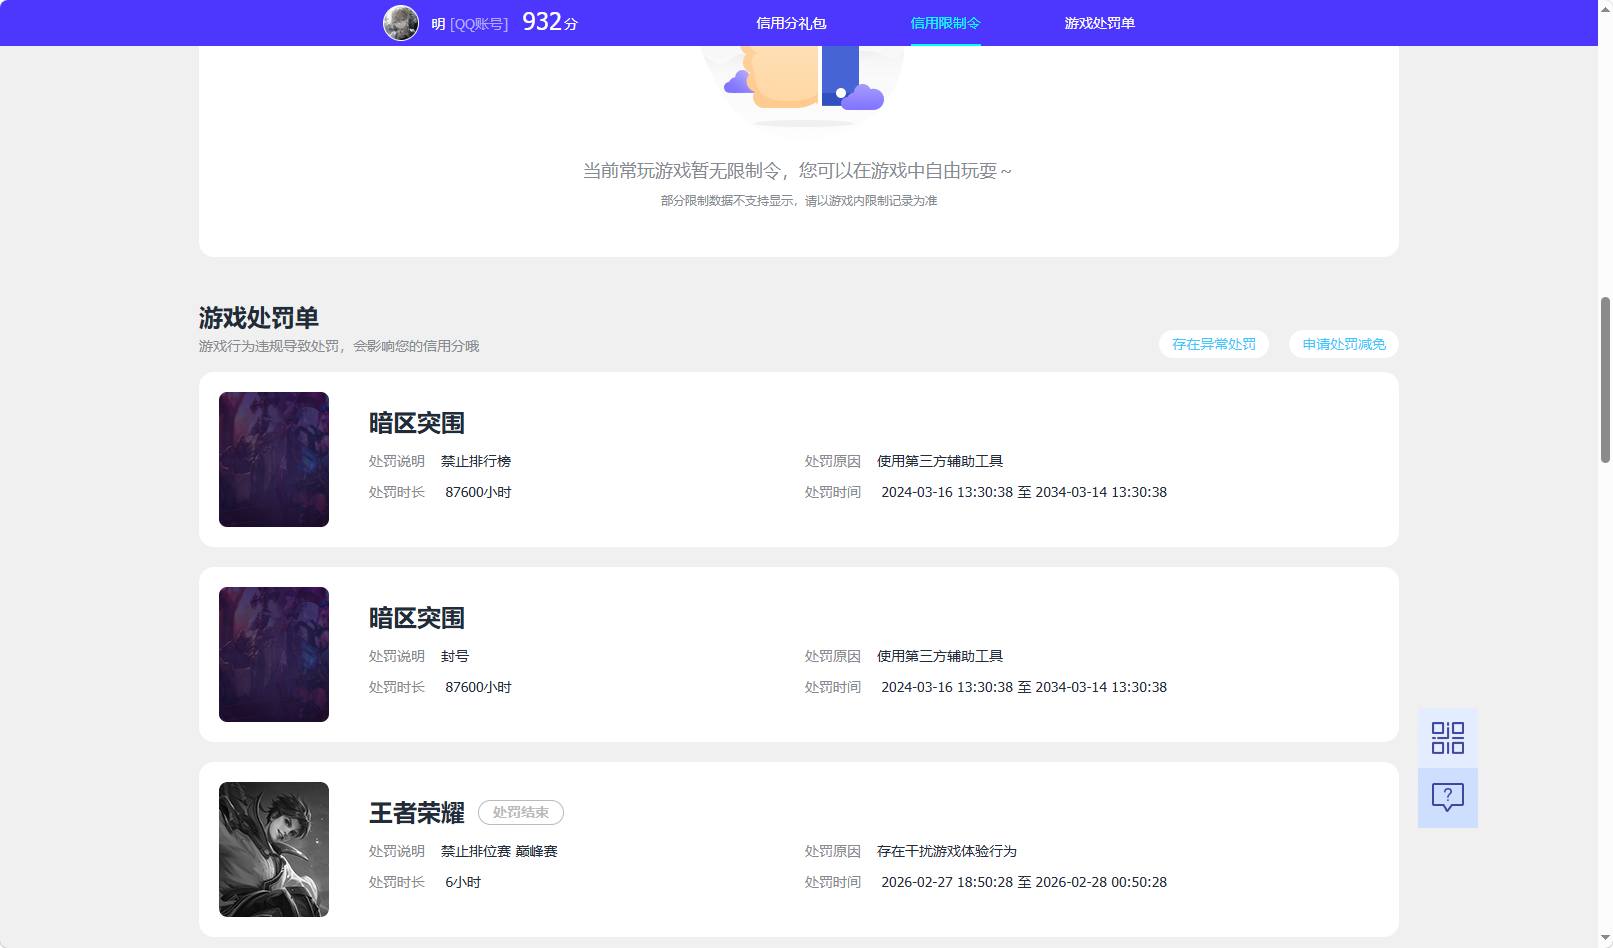
Task: Open the 游戏处罚单 tab
Action: point(1099,22)
